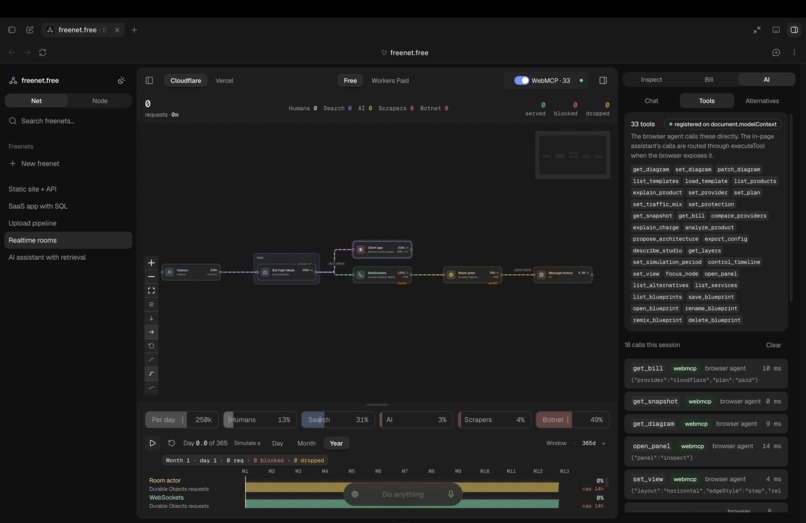Select the Message history node
This screenshot has width=806, height=523.
pyautogui.click(x=563, y=275)
